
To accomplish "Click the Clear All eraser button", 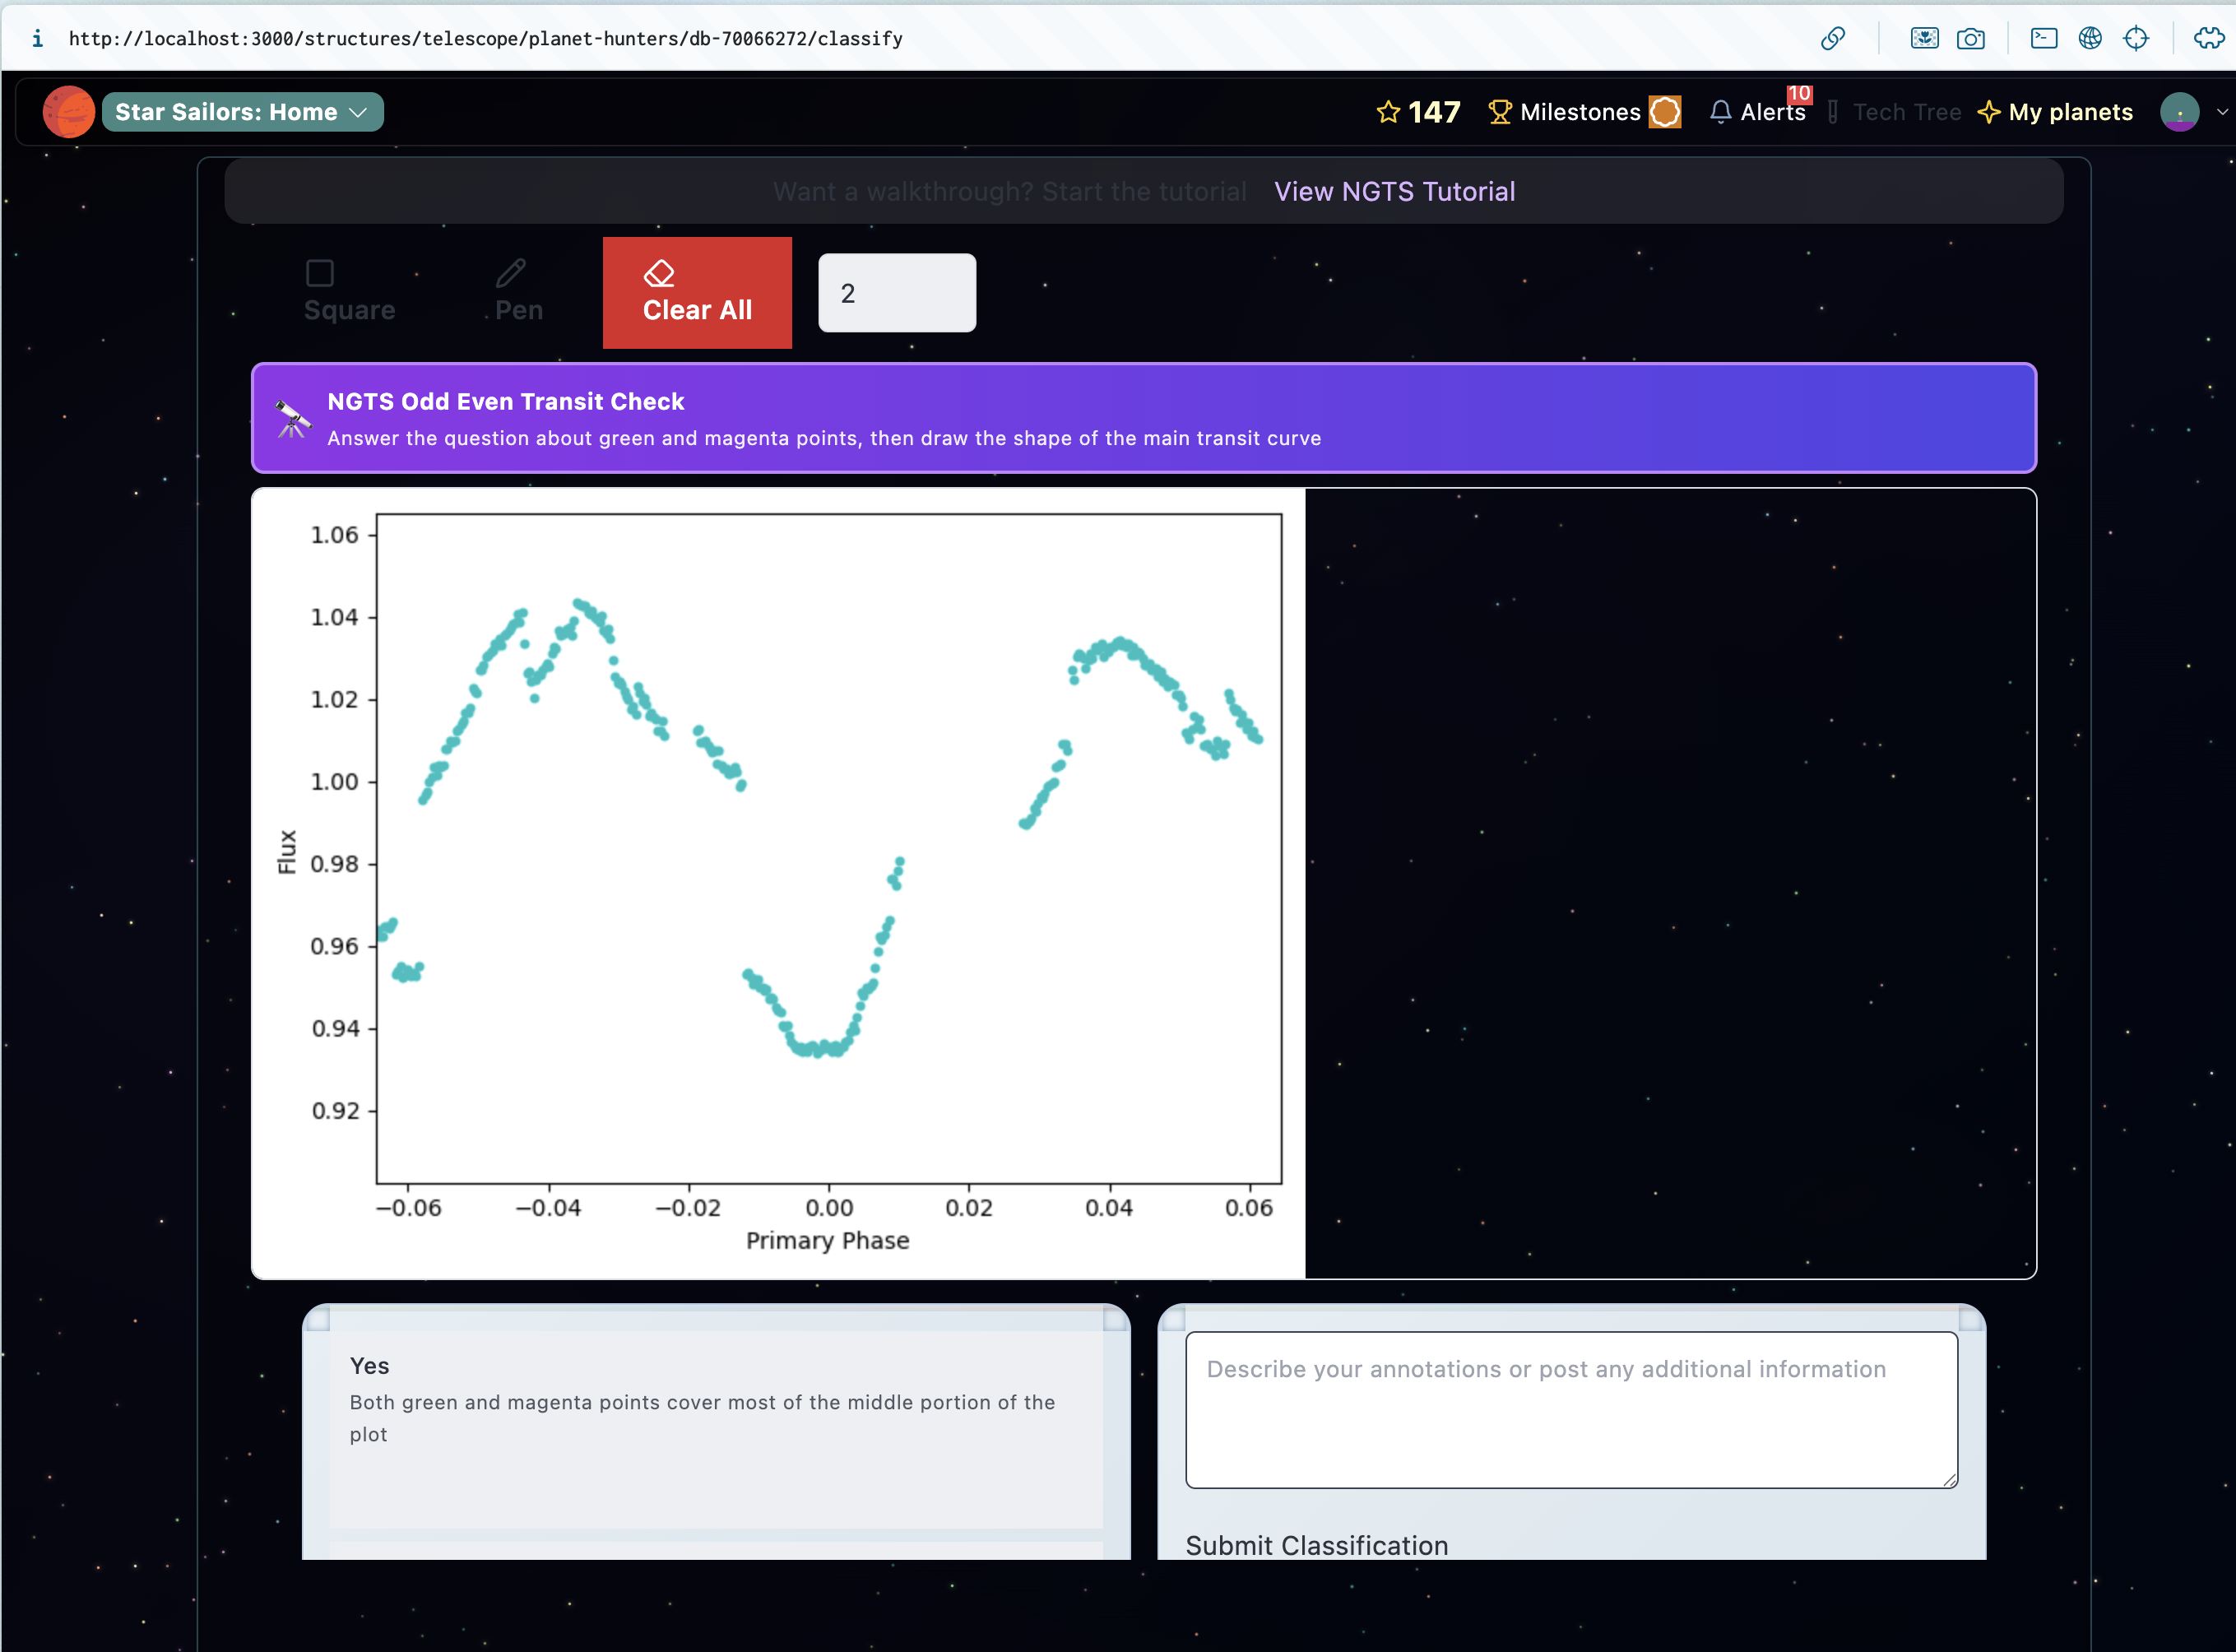I will (697, 293).
